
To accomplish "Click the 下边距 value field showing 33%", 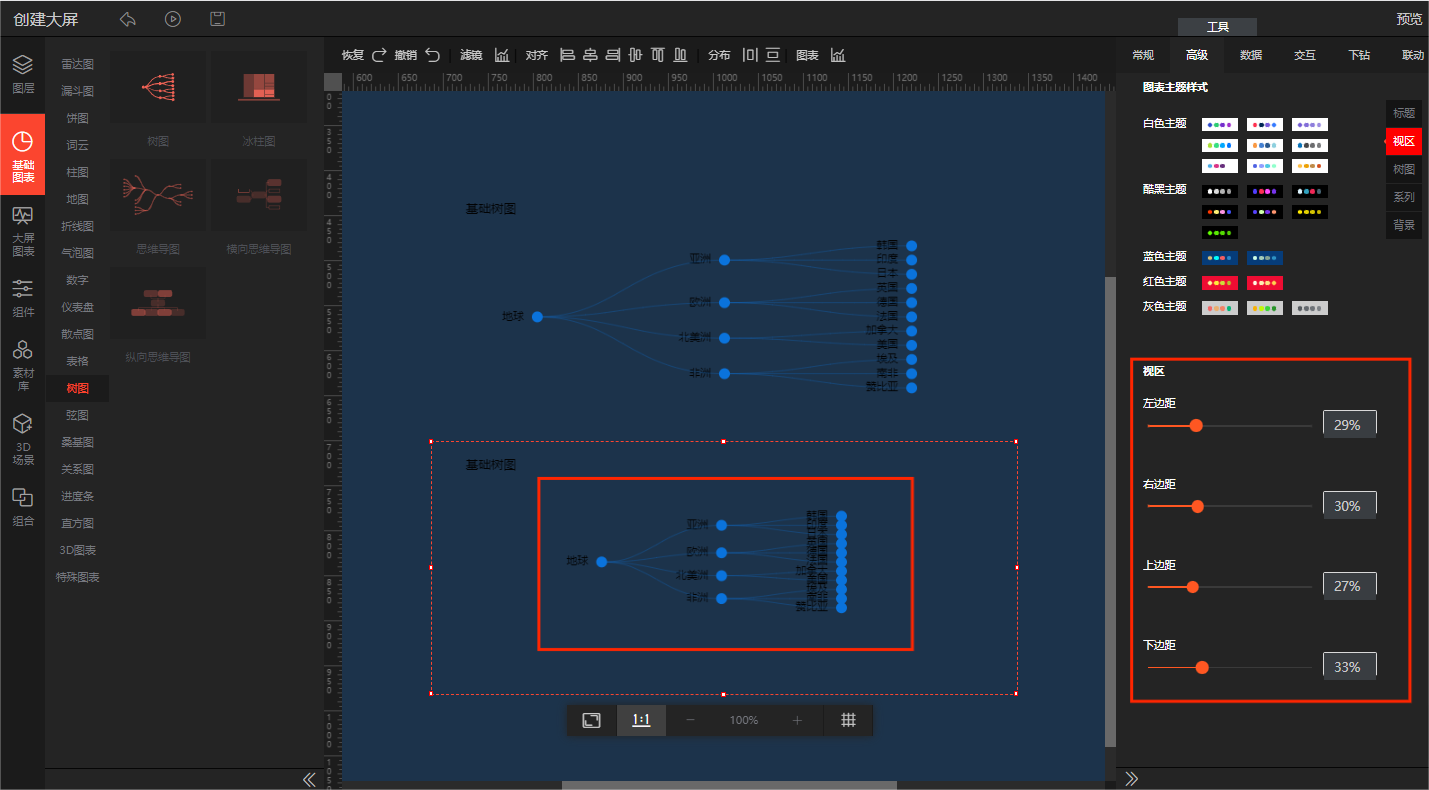I will point(1349,666).
